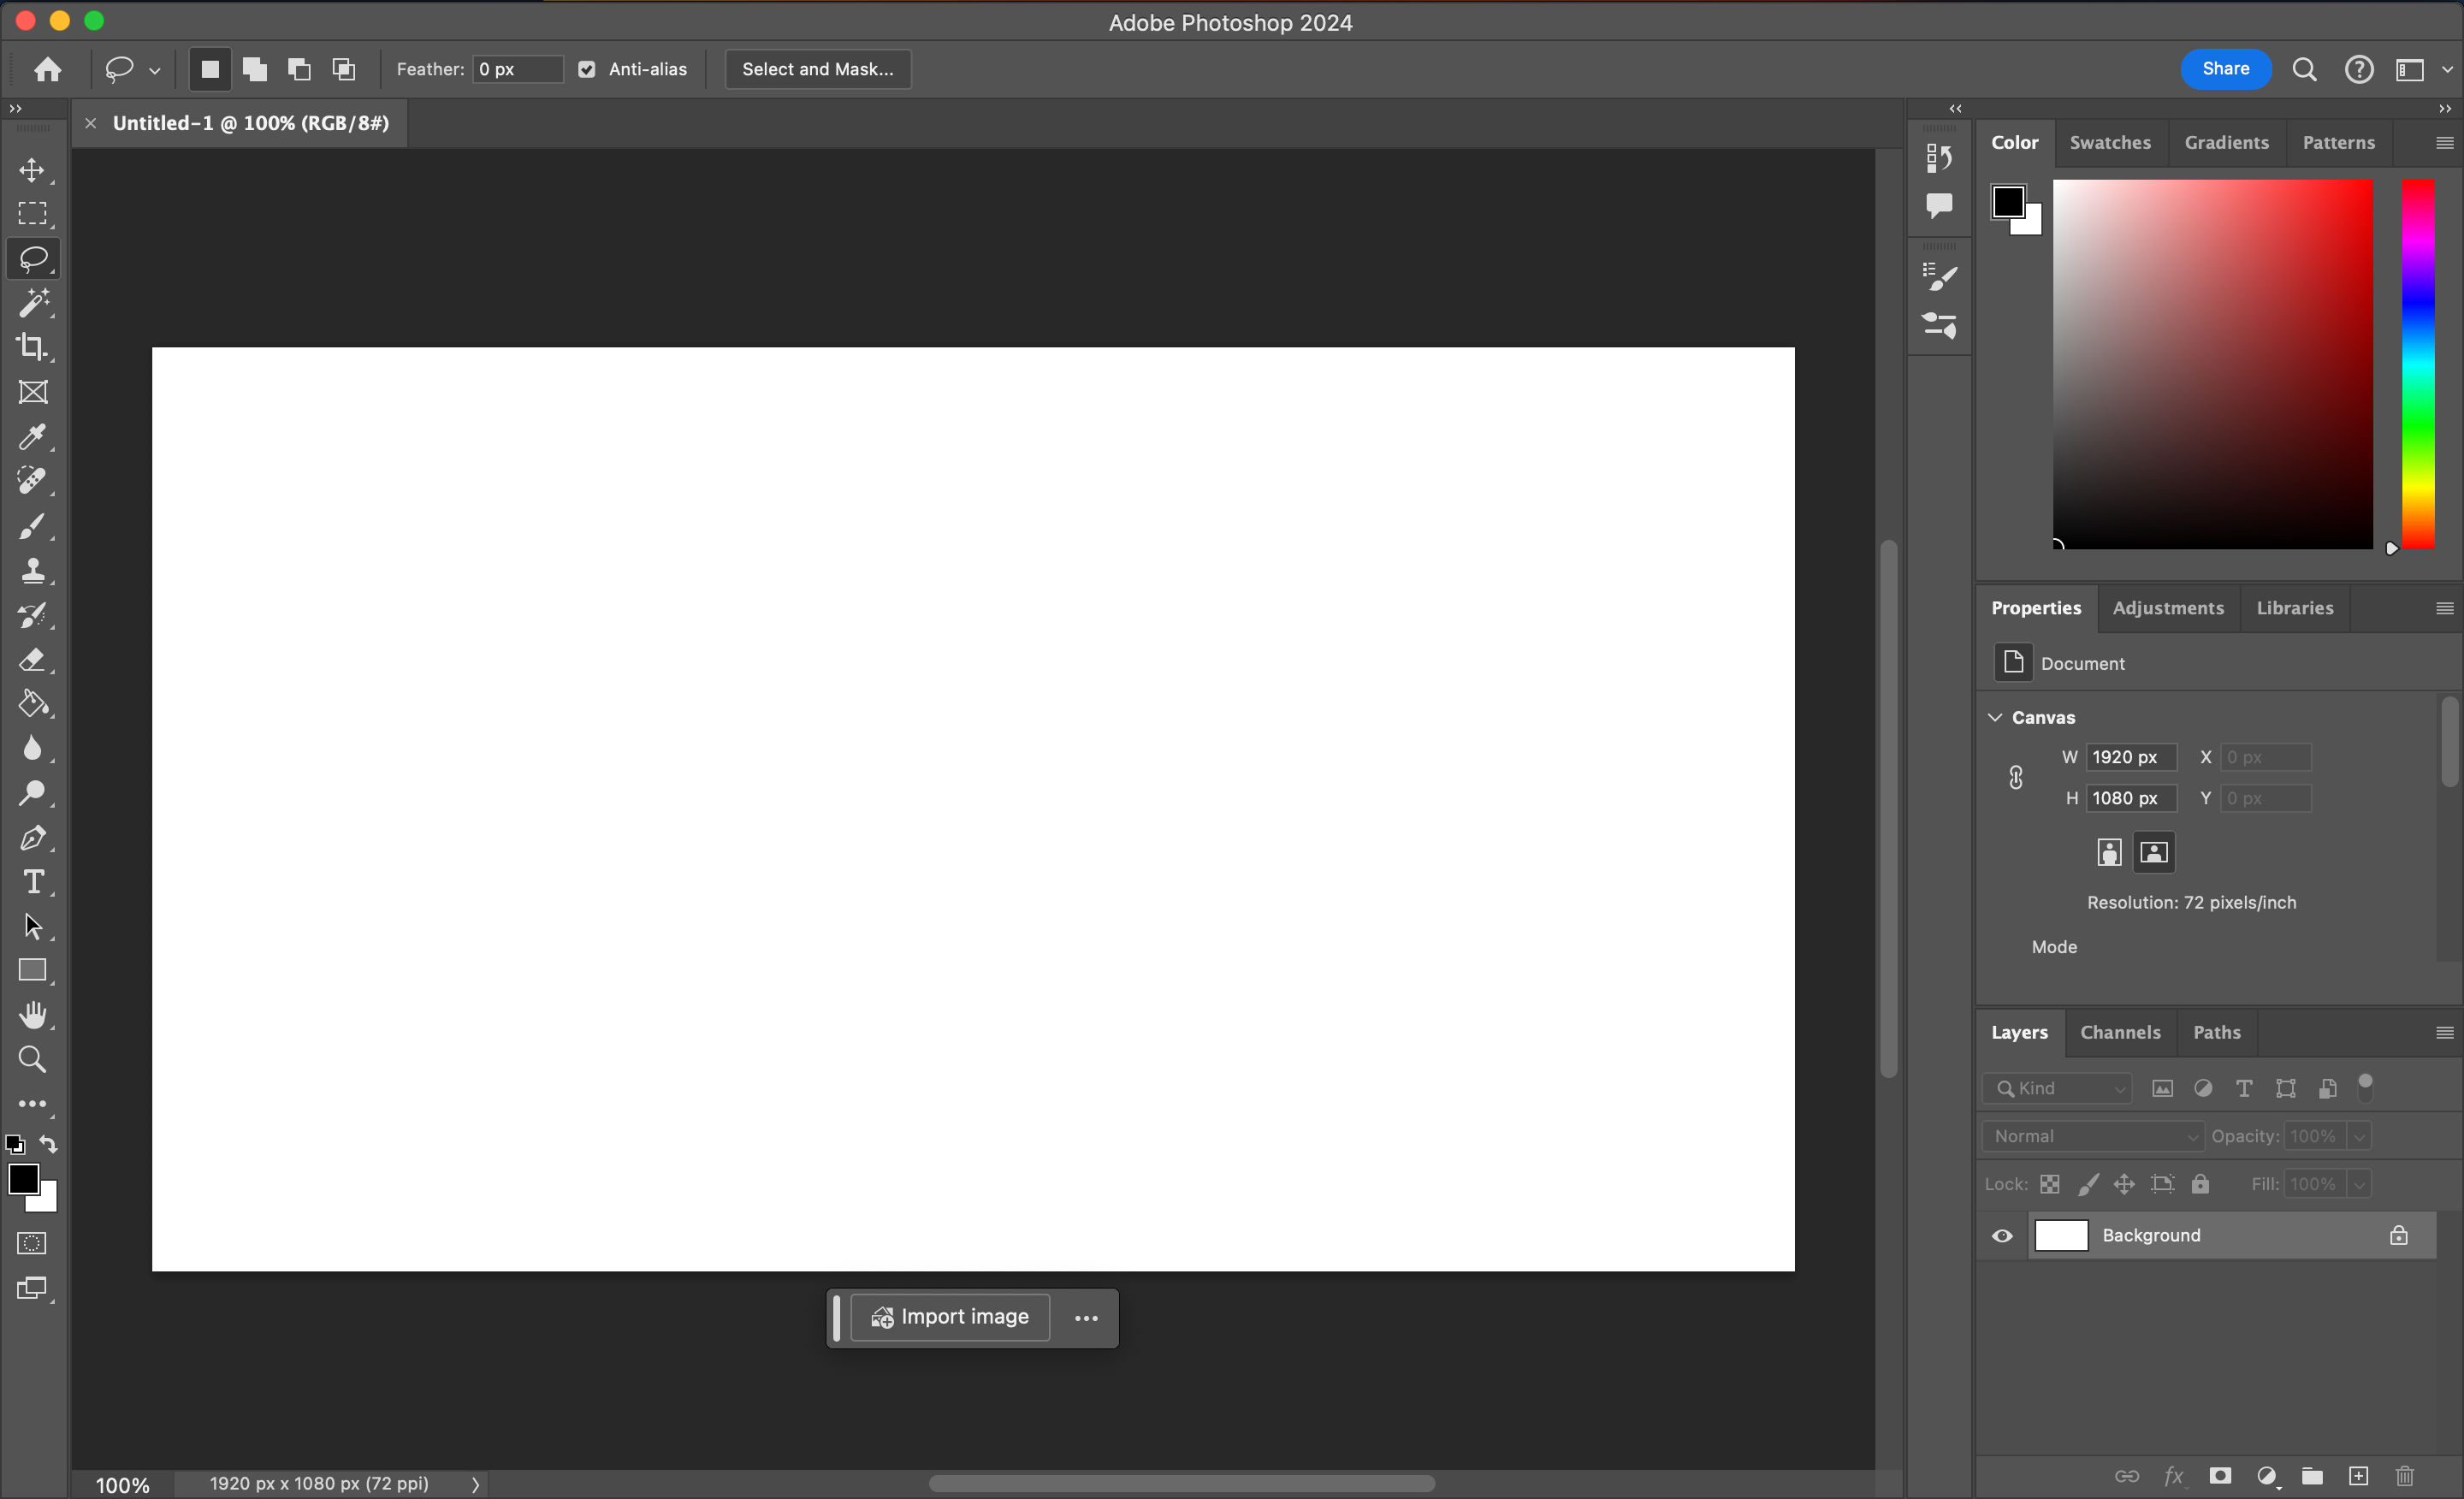
Task: Click the Select and Mask button
Action: 817,69
